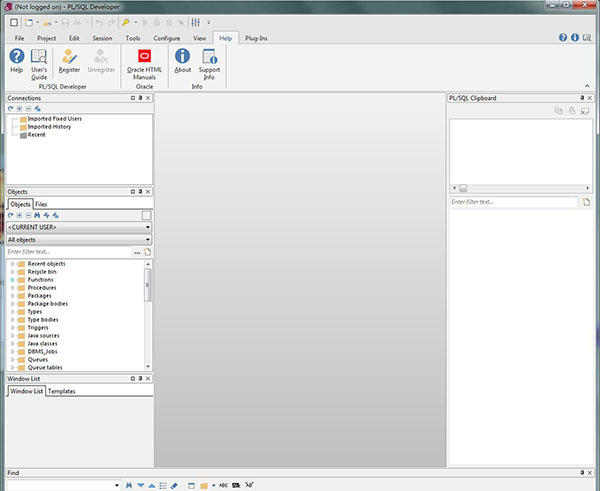
Task: Select the Recycle bin tree item
Action: point(38,272)
